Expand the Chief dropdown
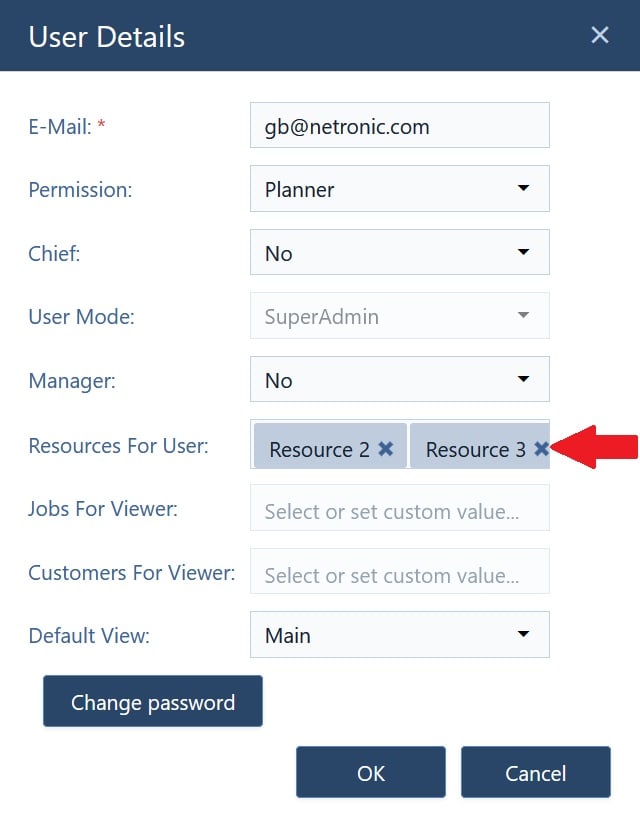Screen dimensions: 640x829 pos(523,253)
